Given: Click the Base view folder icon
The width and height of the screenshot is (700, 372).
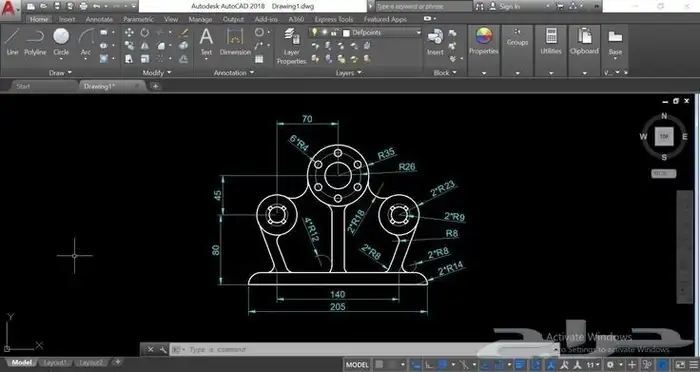Looking at the screenshot, I should coord(615,37).
